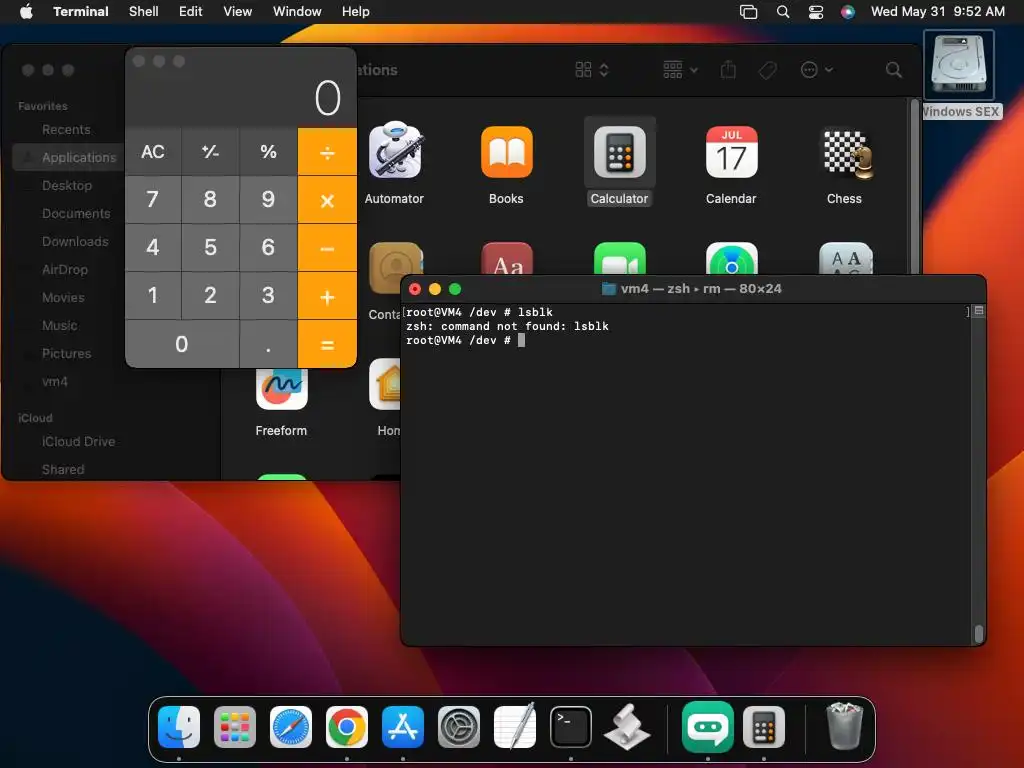Viewport: 1024px width, 768px height.
Task: Open Launchpad from the Dock
Action: [x=235, y=726]
